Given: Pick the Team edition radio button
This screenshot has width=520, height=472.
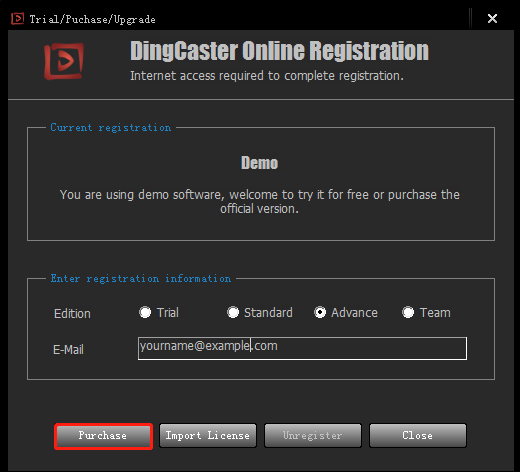Looking at the screenshot, I should [408, 312].
